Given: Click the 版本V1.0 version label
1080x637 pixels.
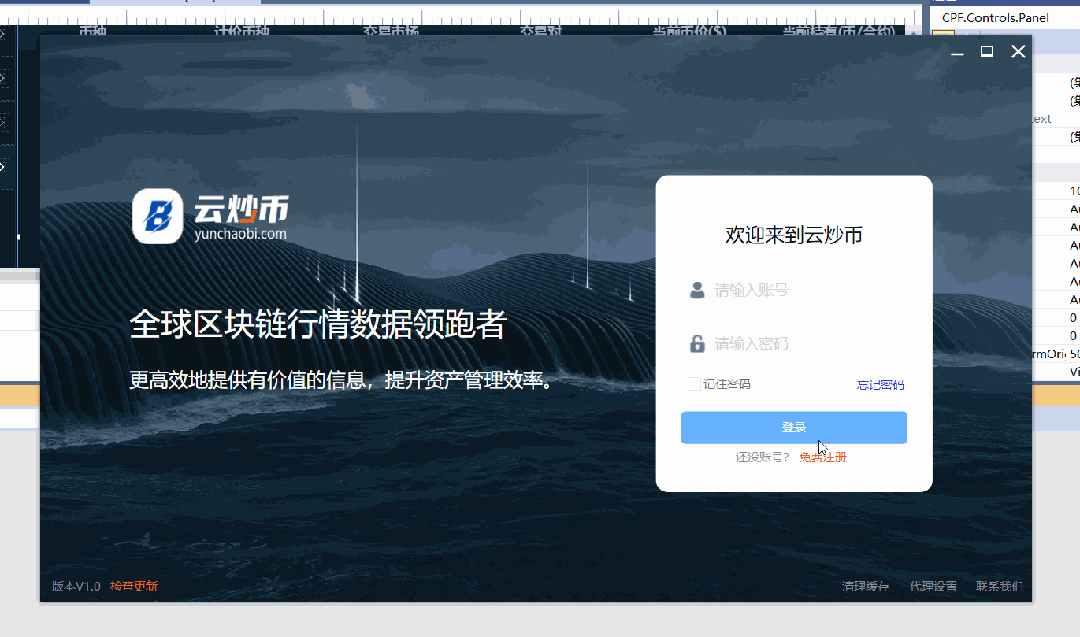Looking at the screenshot, I should pos(76,586).
